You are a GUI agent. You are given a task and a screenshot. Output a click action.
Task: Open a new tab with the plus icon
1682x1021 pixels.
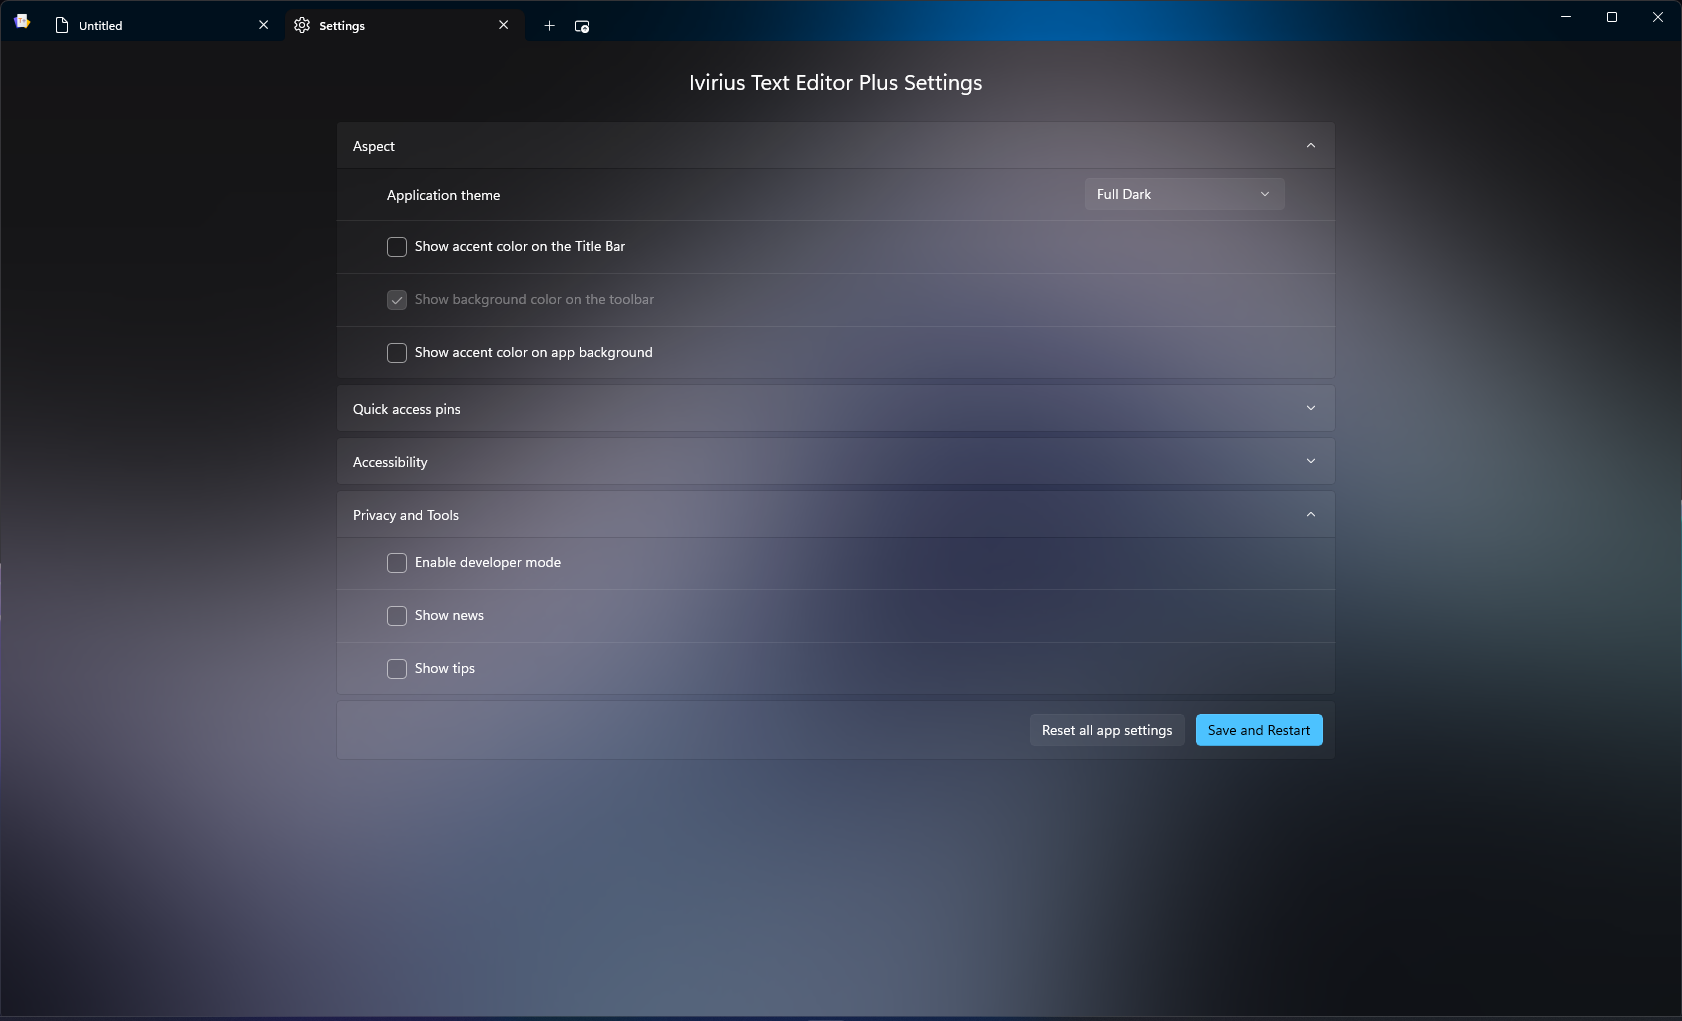[549, 26]
